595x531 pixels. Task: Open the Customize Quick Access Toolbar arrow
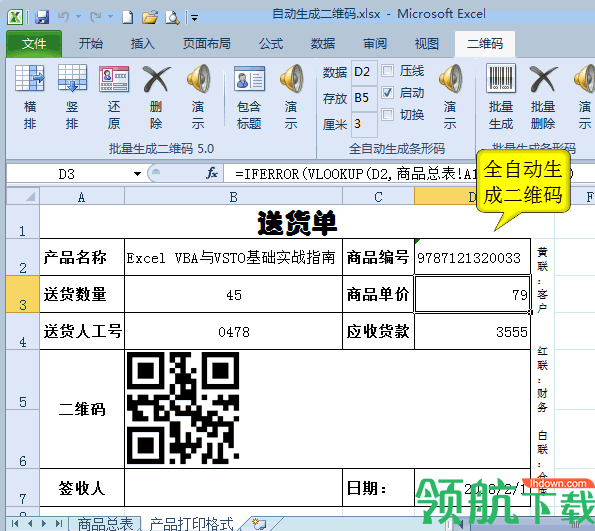194,17
